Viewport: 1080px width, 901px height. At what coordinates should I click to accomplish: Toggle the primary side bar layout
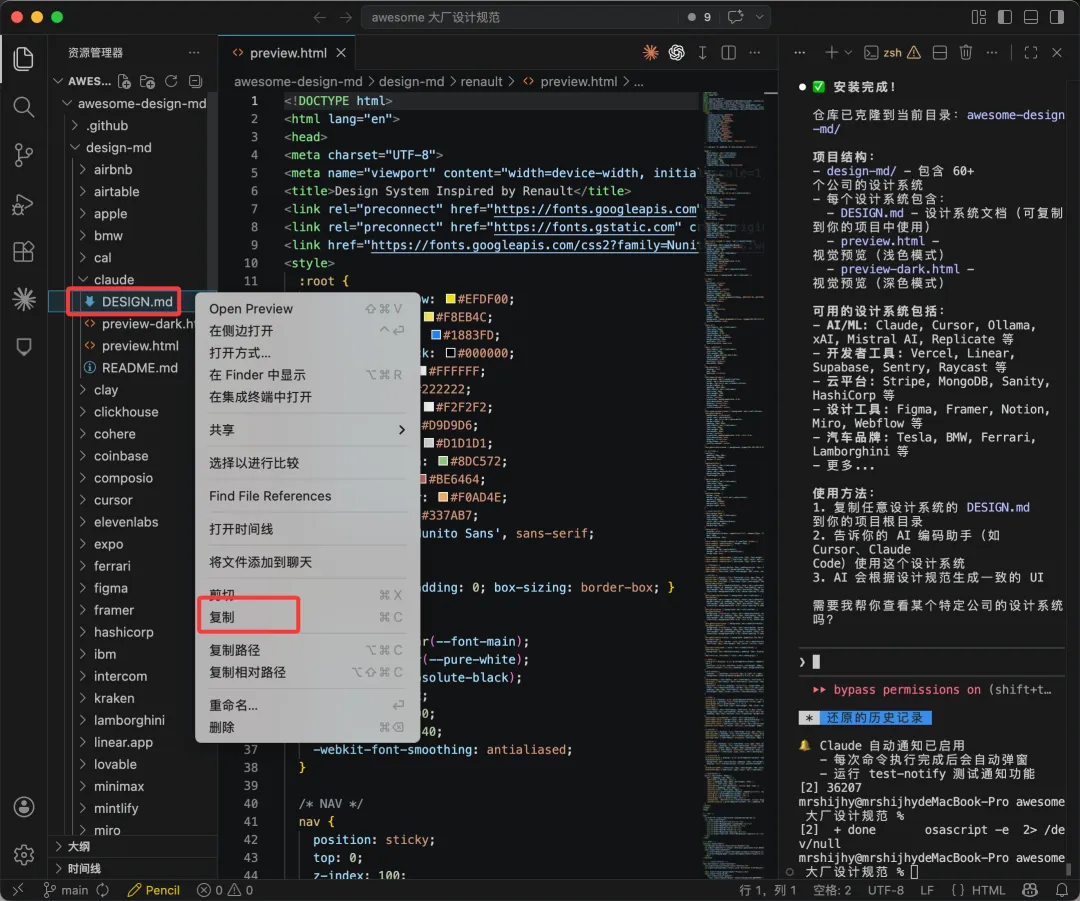click(x=1005, y=17)
